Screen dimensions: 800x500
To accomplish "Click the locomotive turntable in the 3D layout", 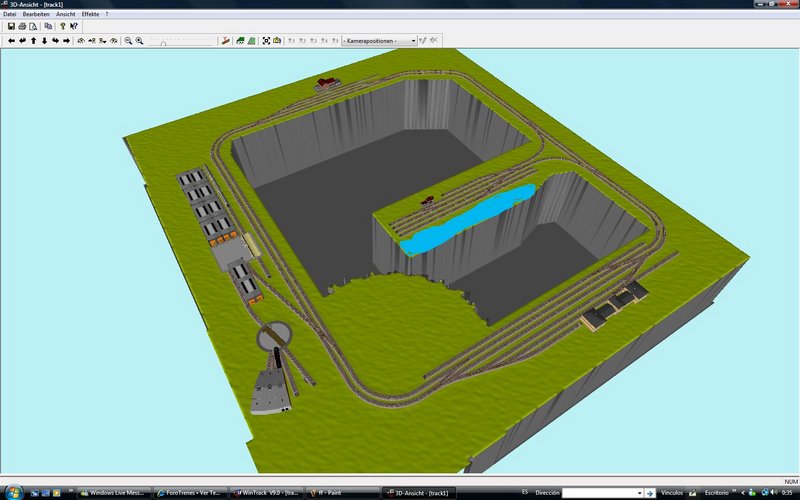I will (x=274, y=336).
